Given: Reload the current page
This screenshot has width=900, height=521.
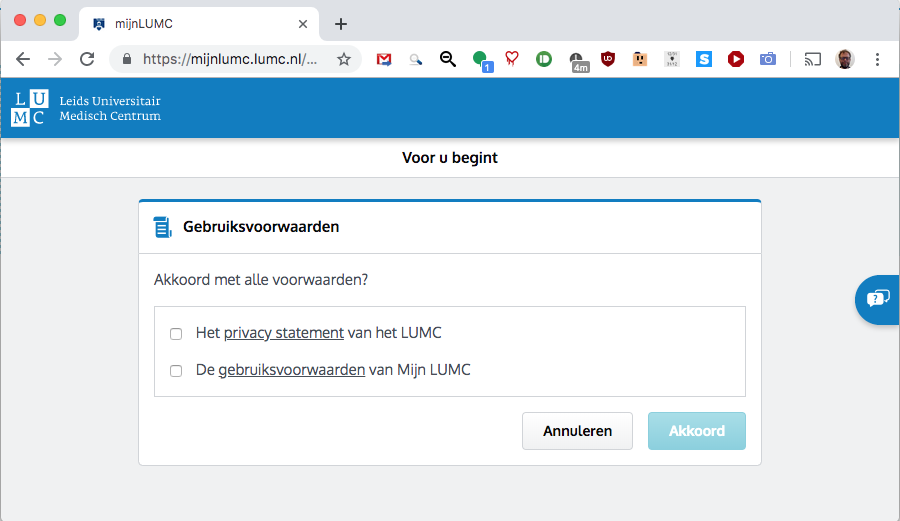Looking at the screenshot, I should 87,59.
